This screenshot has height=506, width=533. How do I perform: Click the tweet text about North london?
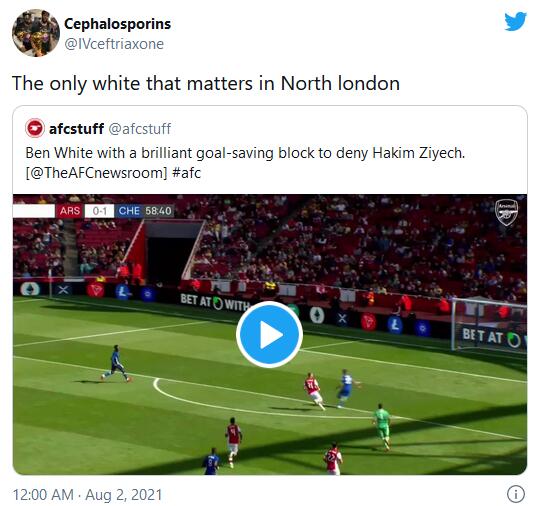(206, 84)
